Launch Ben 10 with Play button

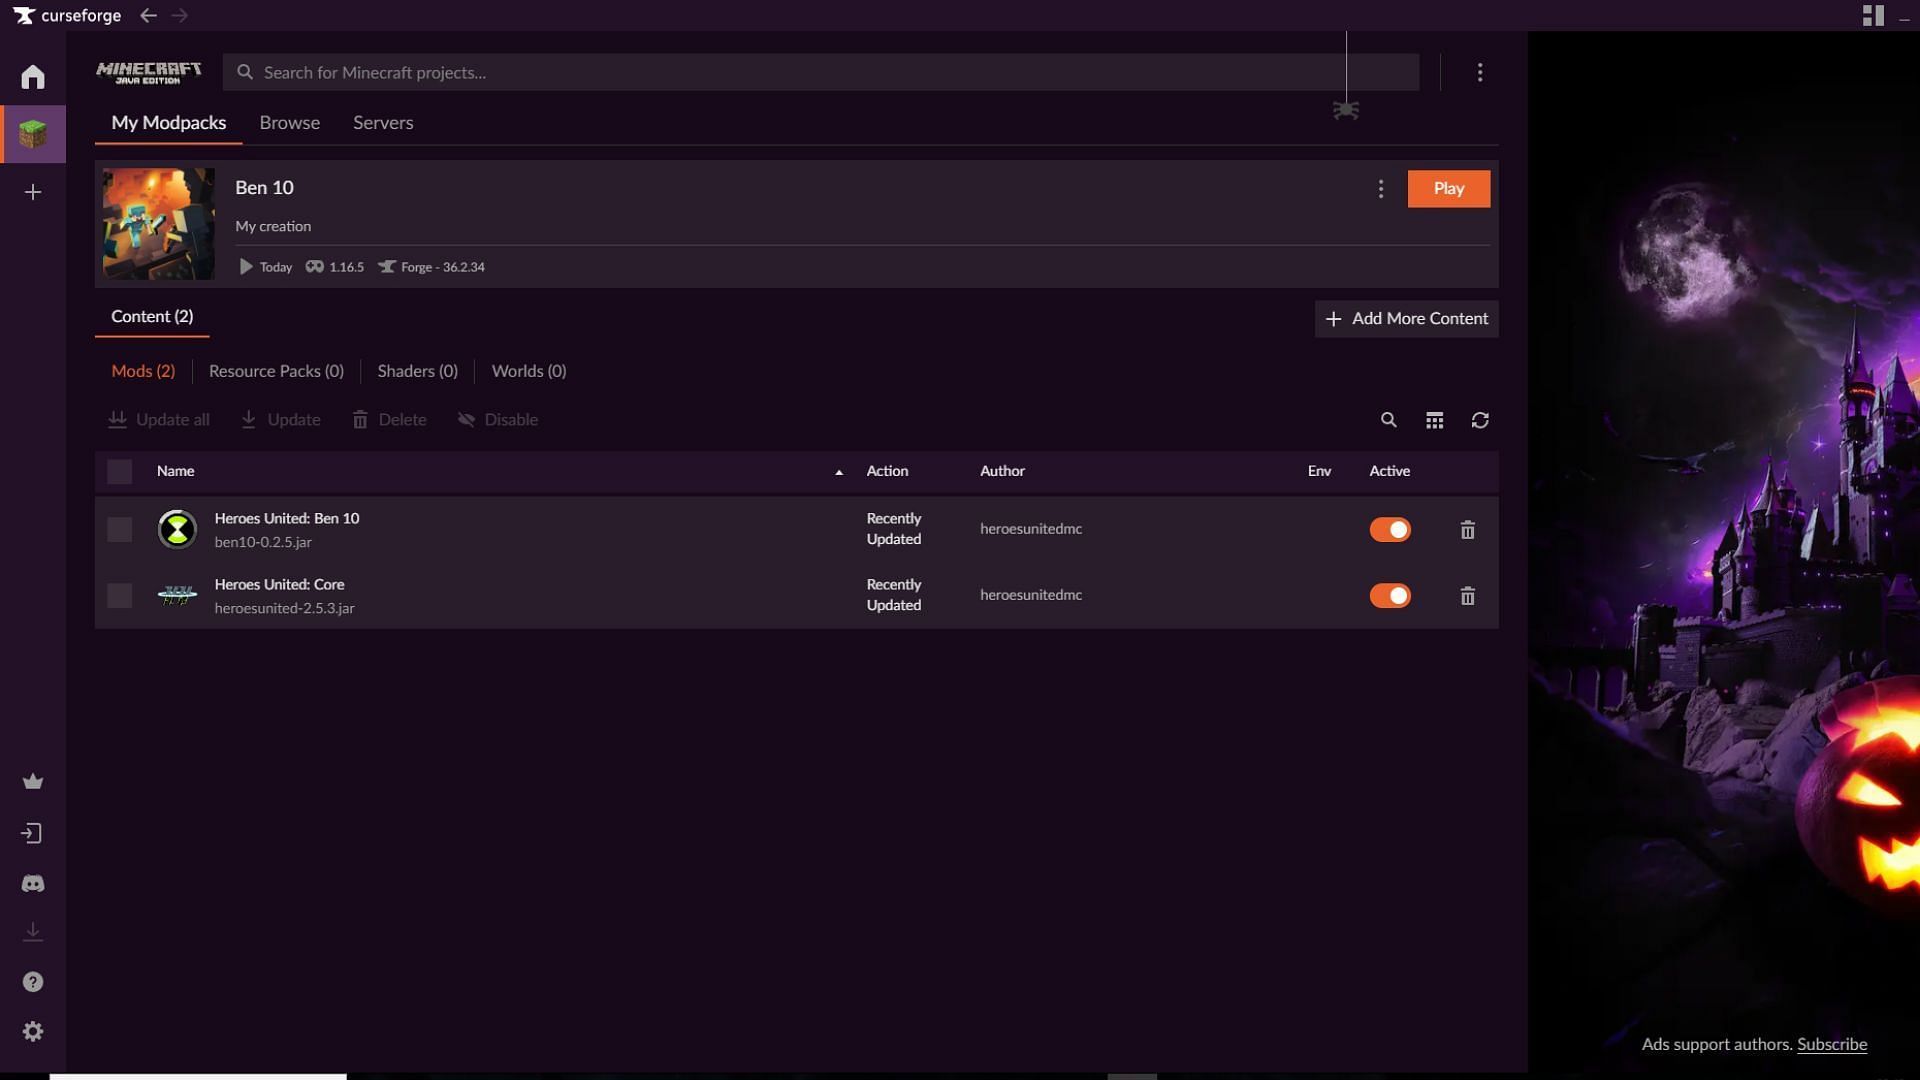coord(1449,189)
